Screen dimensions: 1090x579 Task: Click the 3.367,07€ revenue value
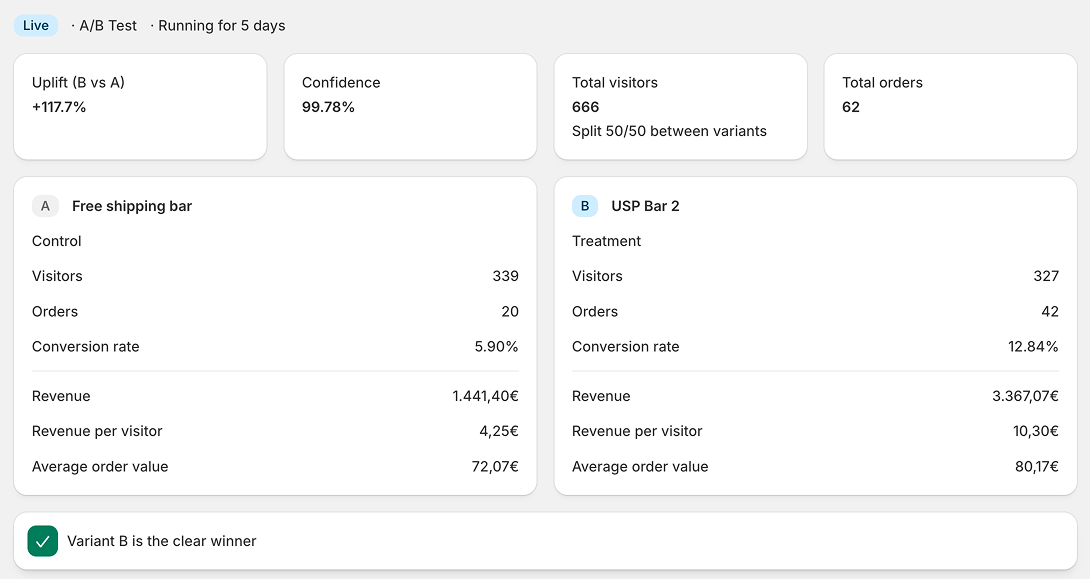1025,396
